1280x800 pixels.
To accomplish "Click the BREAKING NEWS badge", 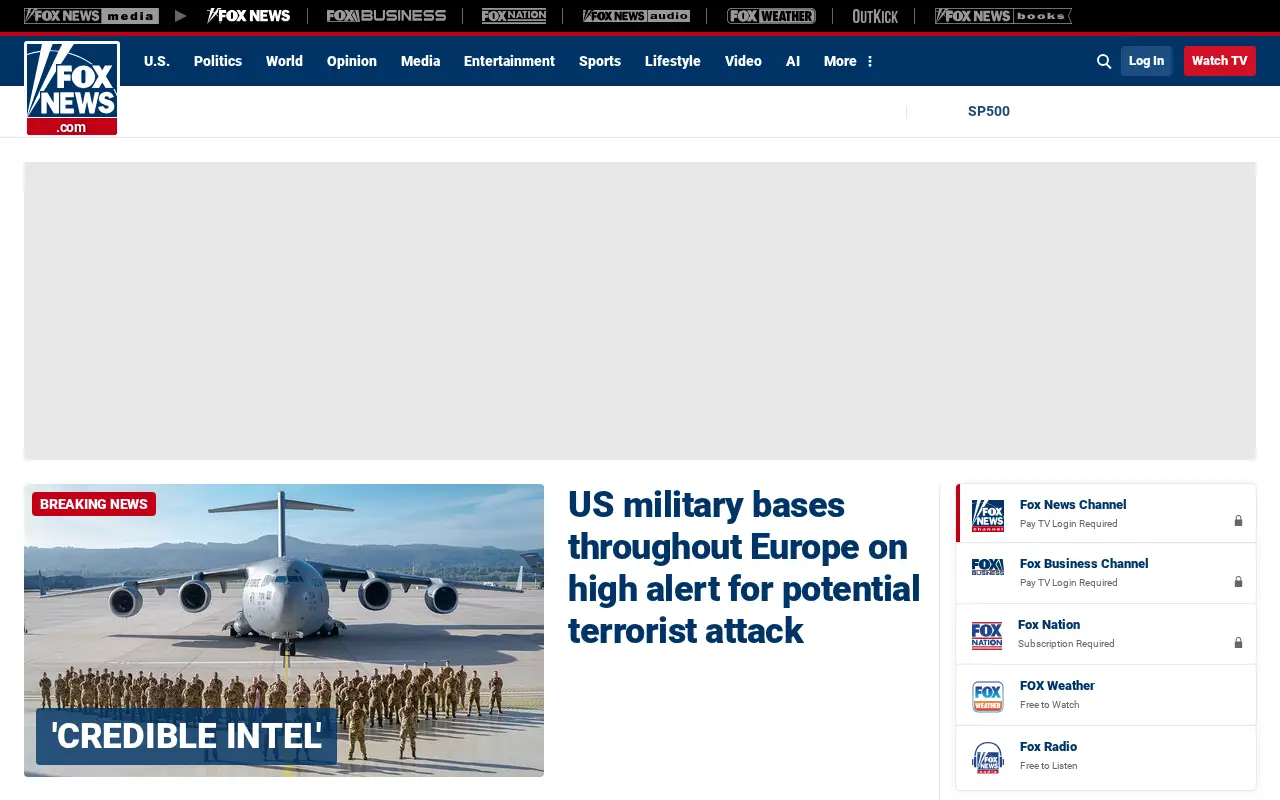I will [94, 504].
